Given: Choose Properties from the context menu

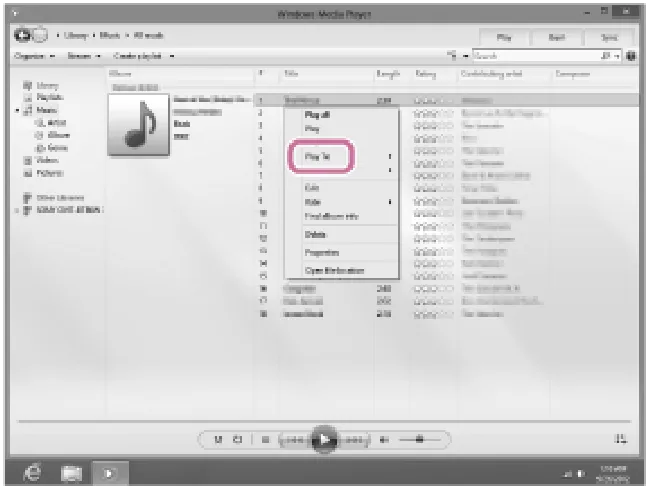Looking at the screenshot, I should tap(322, 252).
